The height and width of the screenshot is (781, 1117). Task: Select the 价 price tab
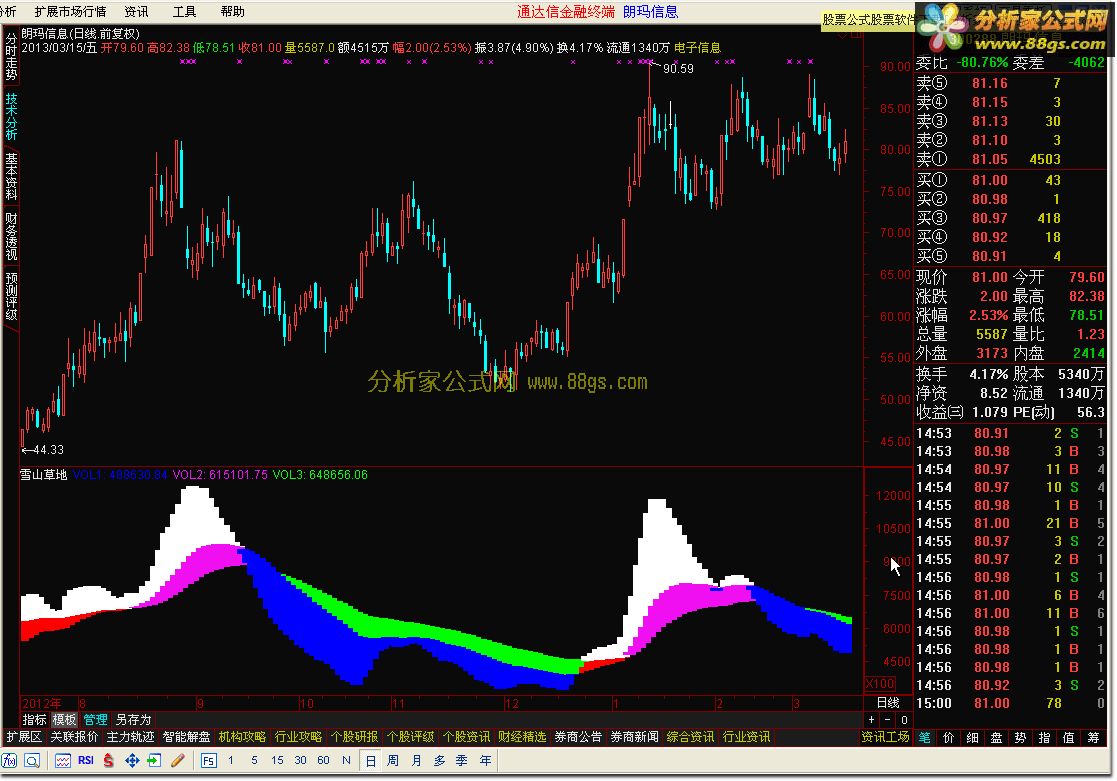[x=949, y=738]
